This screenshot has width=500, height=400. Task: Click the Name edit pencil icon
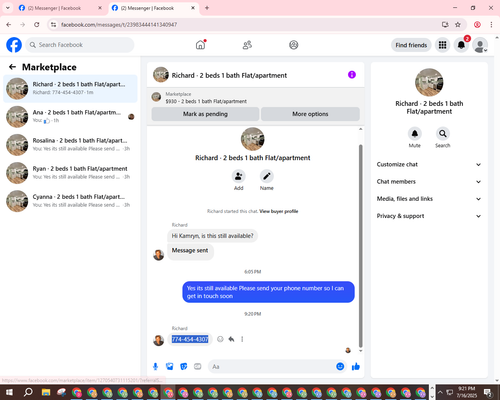(267, 176)
